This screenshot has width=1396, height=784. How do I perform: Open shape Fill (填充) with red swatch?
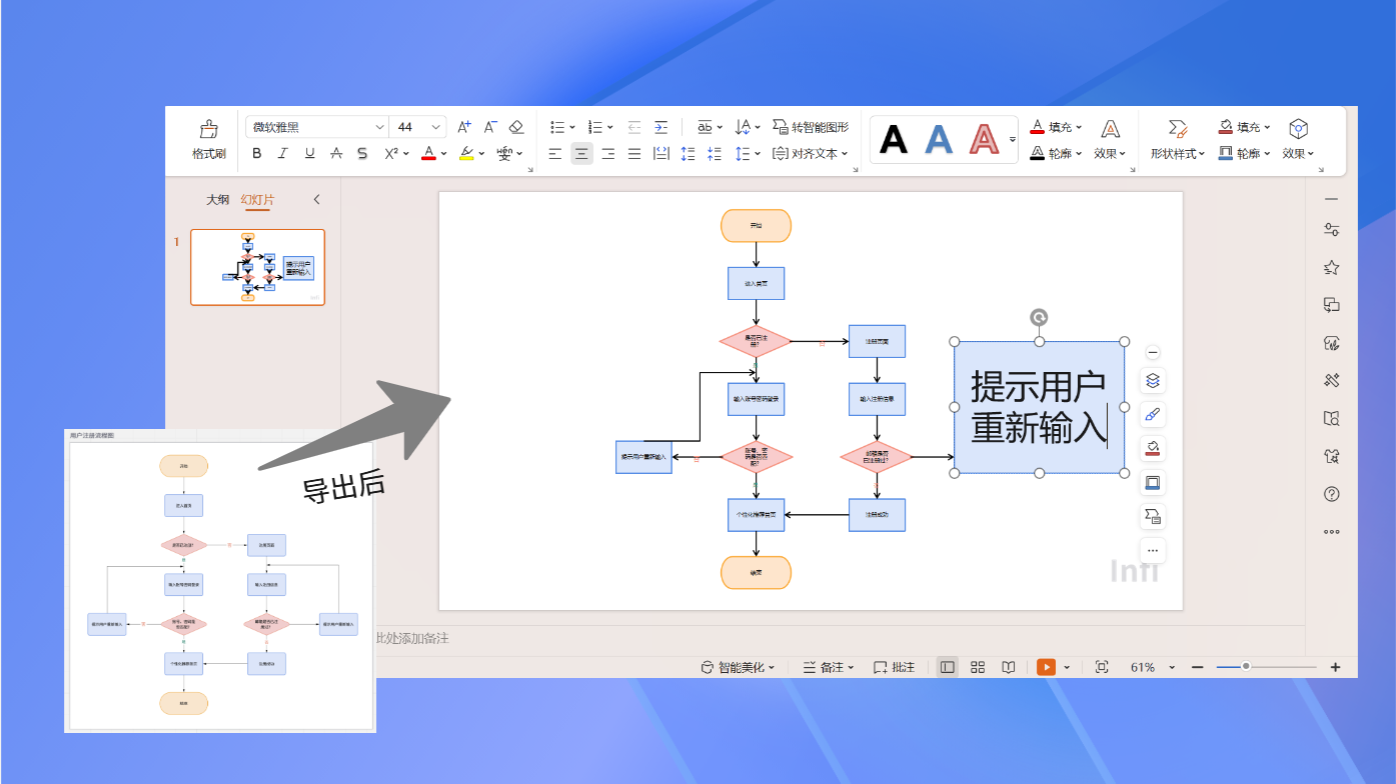click(x=1244, y=127)
